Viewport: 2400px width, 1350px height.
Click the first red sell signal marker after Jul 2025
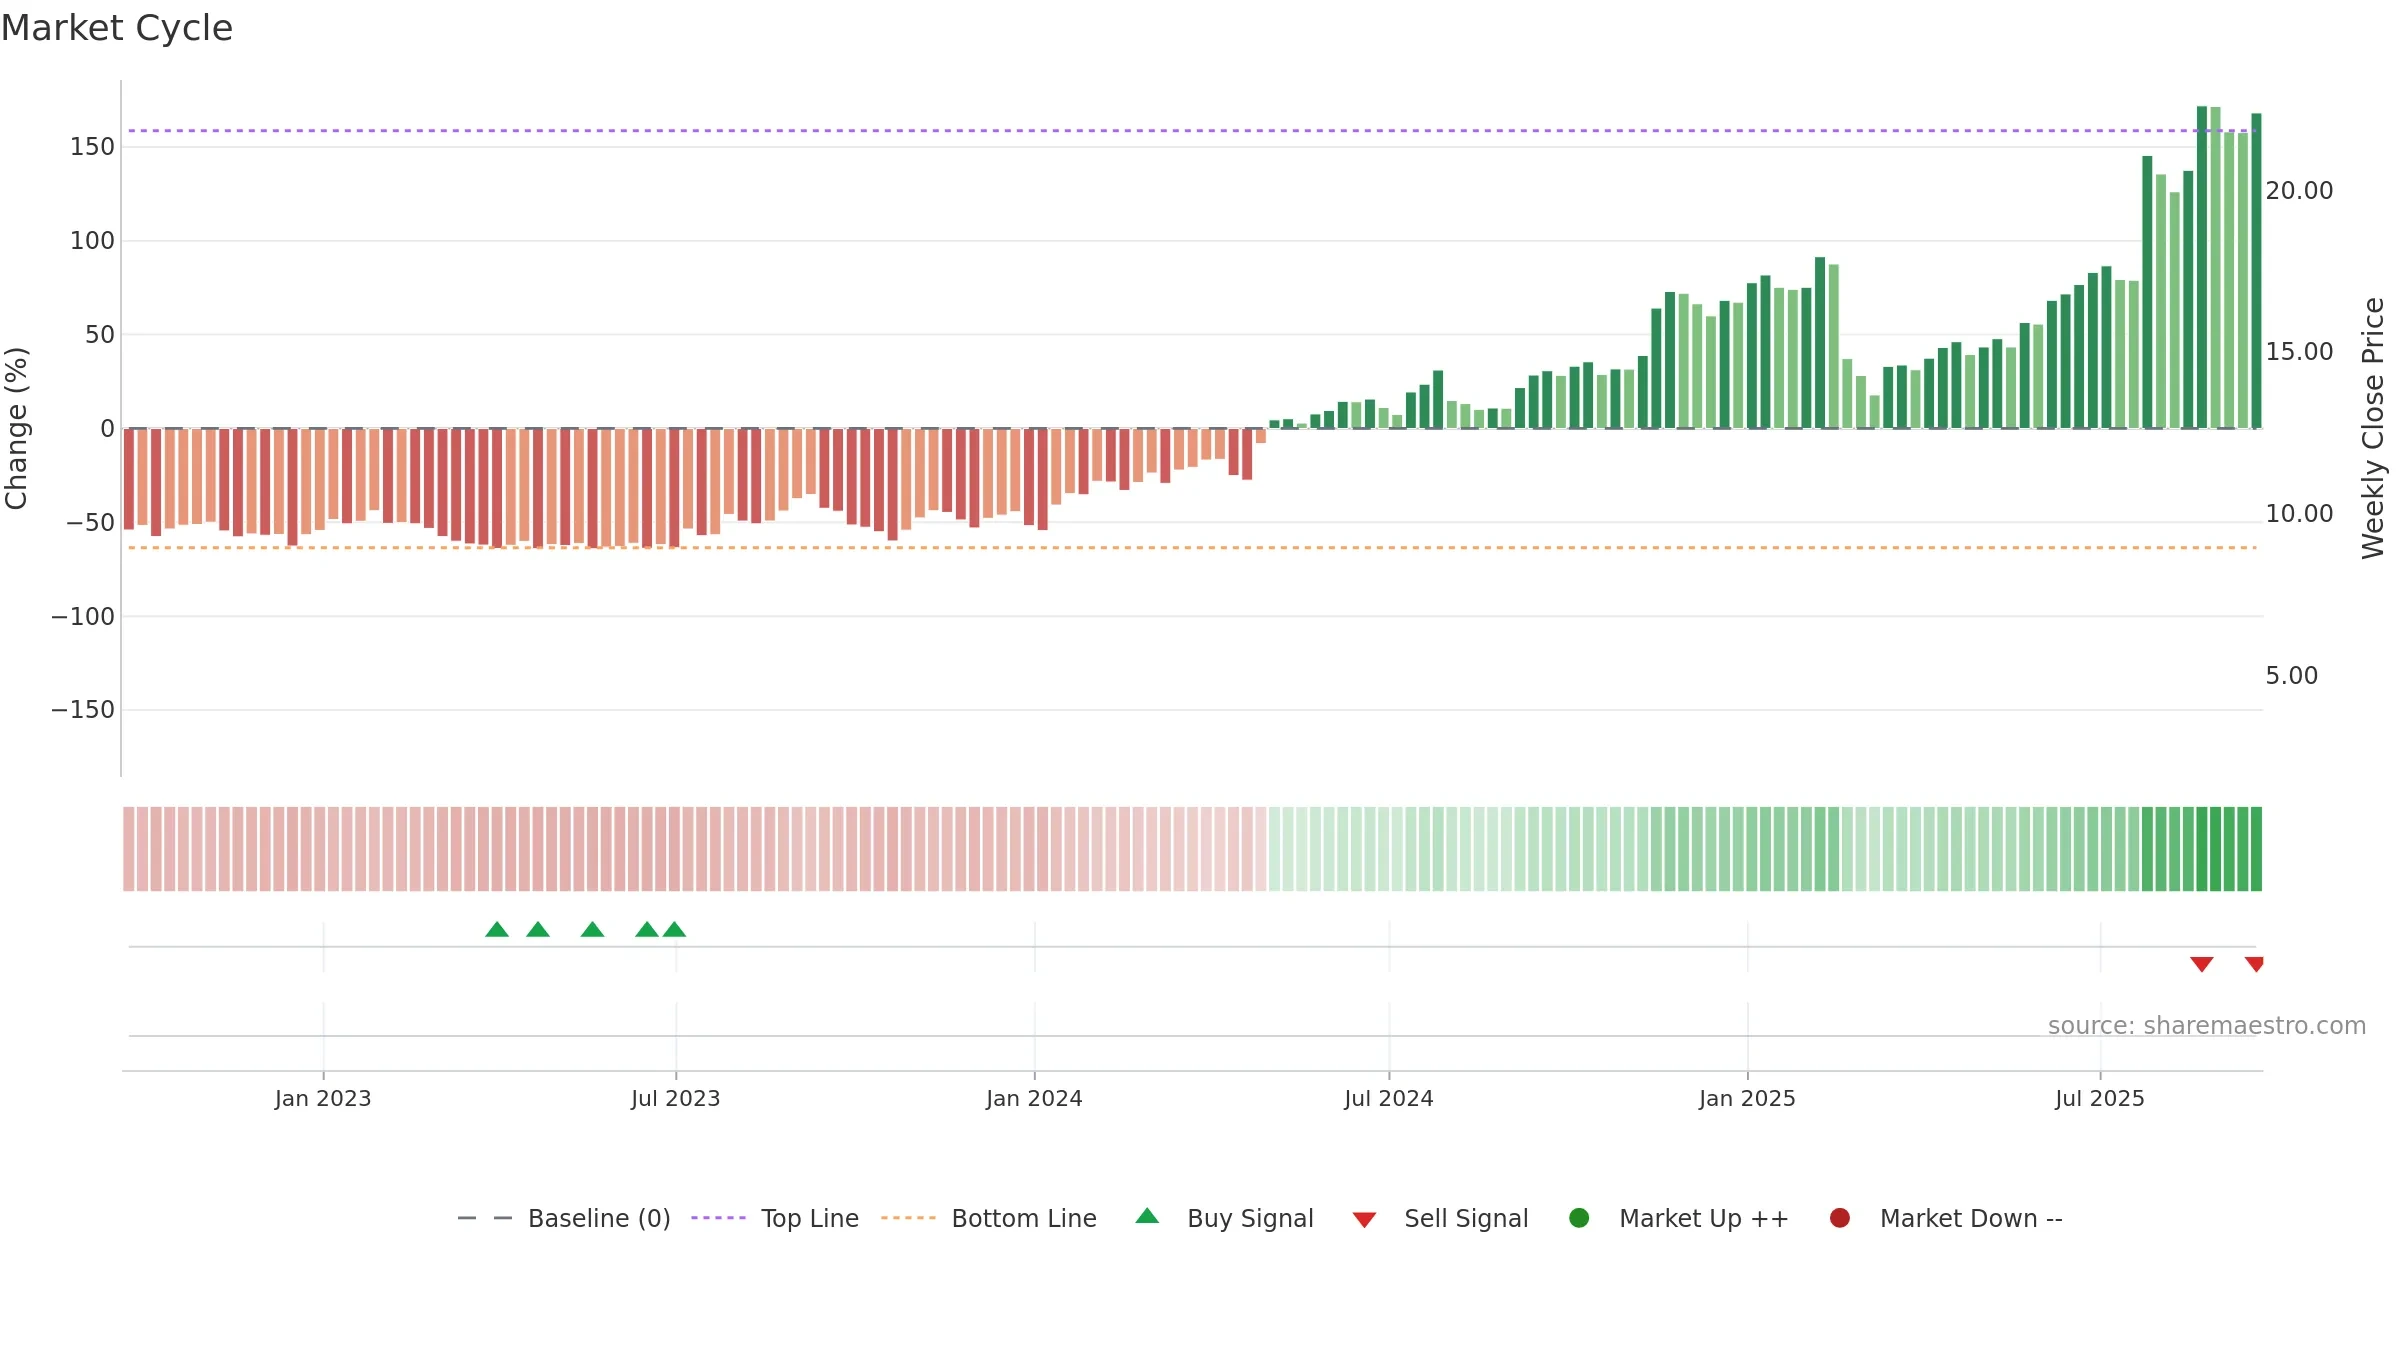tap(2202, 964)
